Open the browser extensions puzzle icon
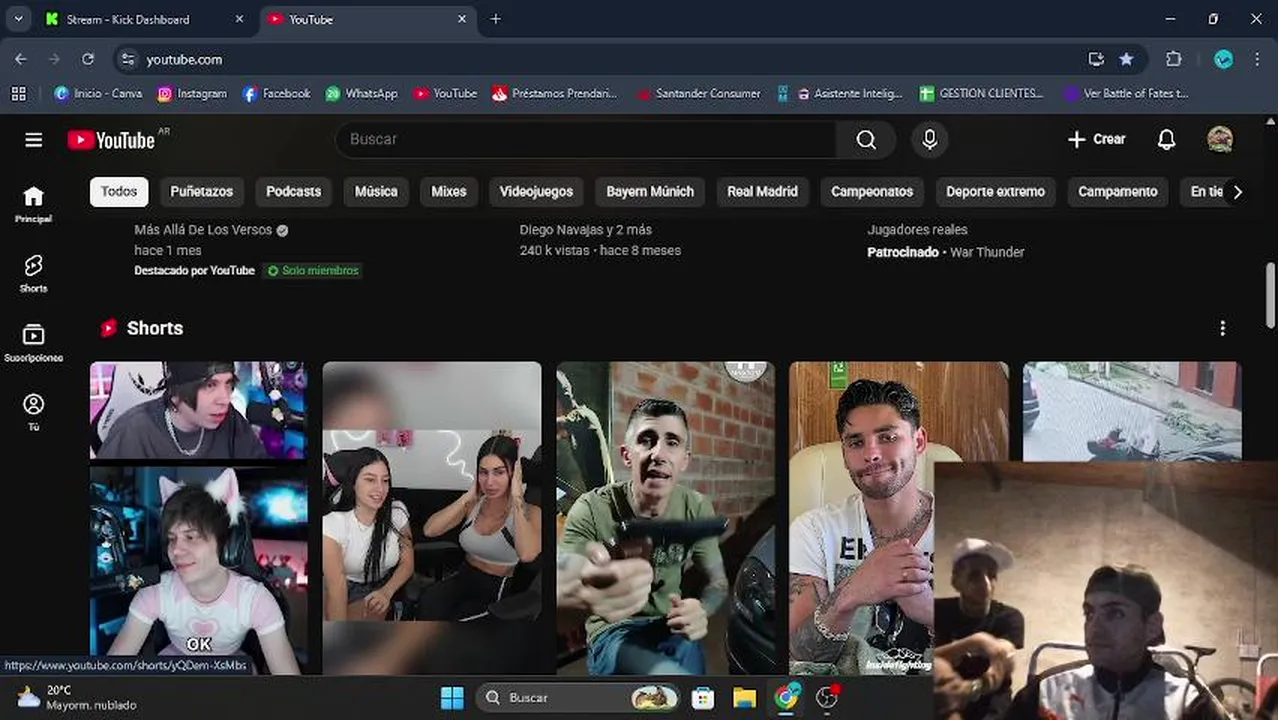 coord(1174,59)
